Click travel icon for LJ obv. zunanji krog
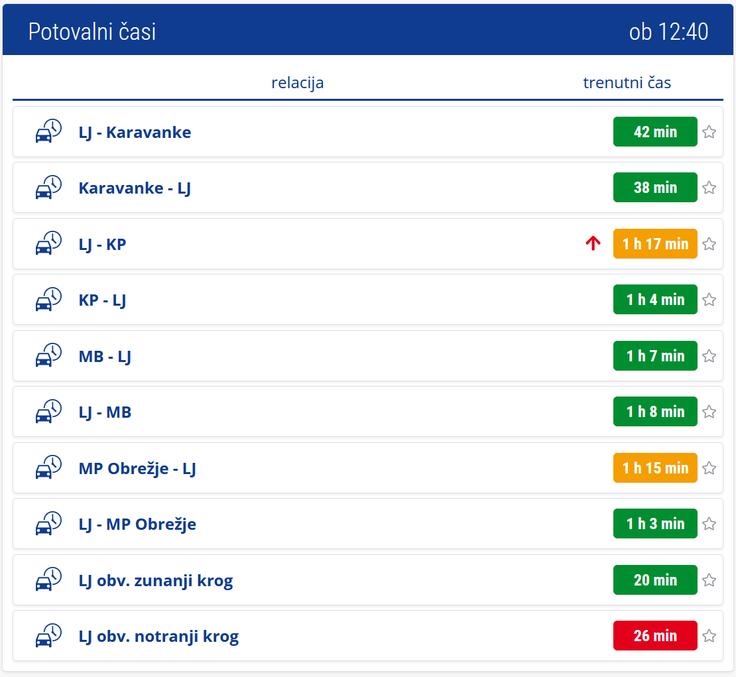 (49, 579)
